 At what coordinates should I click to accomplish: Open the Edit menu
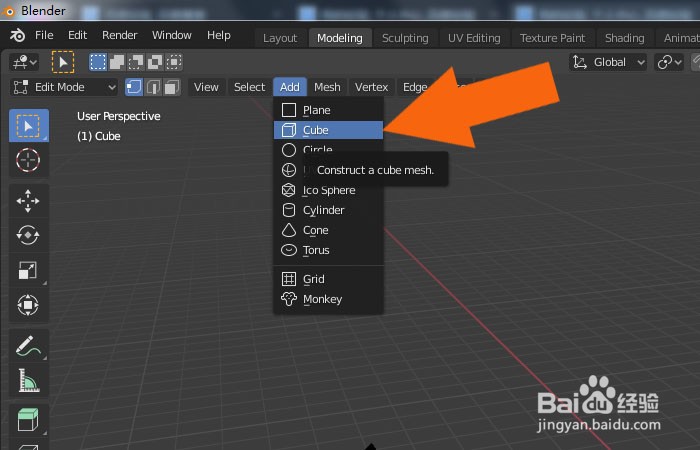coord(77,35)
